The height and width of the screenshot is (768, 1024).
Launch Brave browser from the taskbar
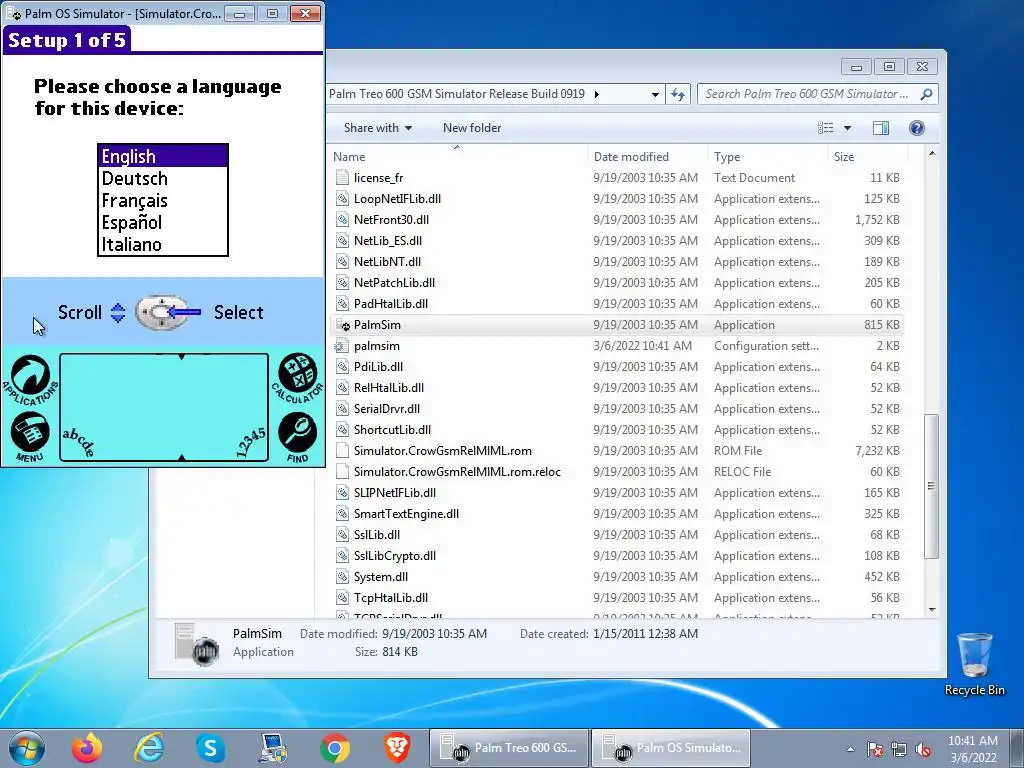coord(396,748)
